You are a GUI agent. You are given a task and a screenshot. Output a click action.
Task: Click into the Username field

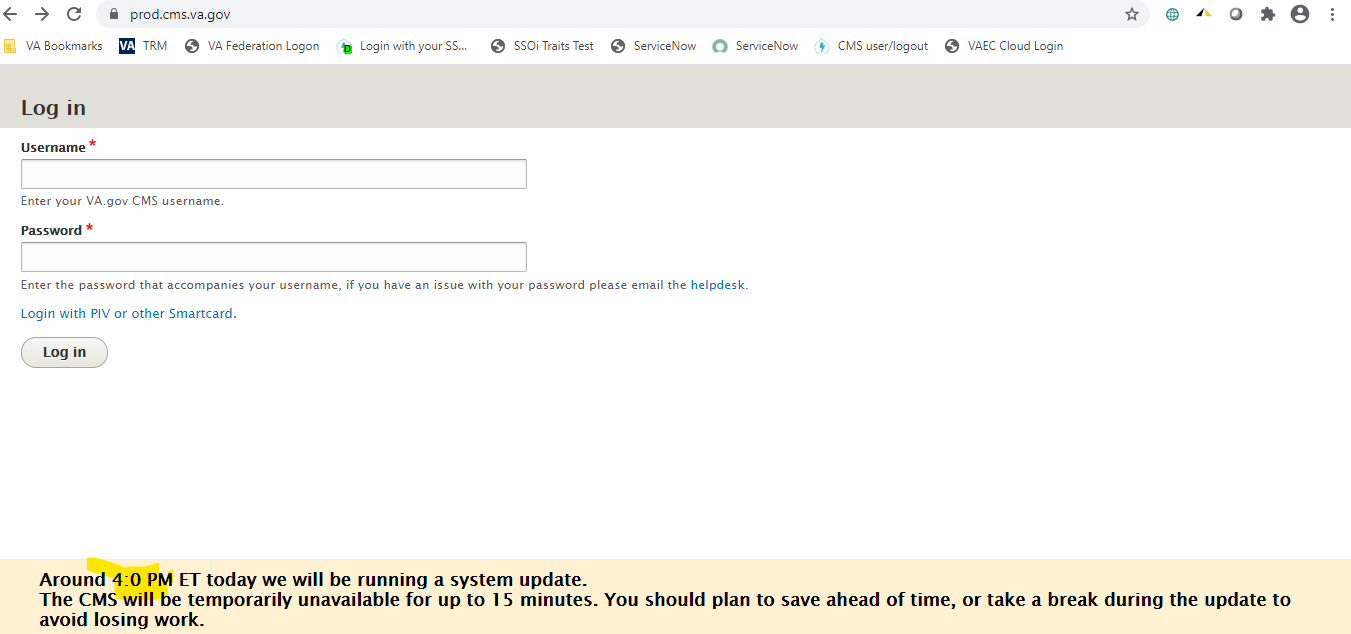pyautogui.click(x=274, y=174)
